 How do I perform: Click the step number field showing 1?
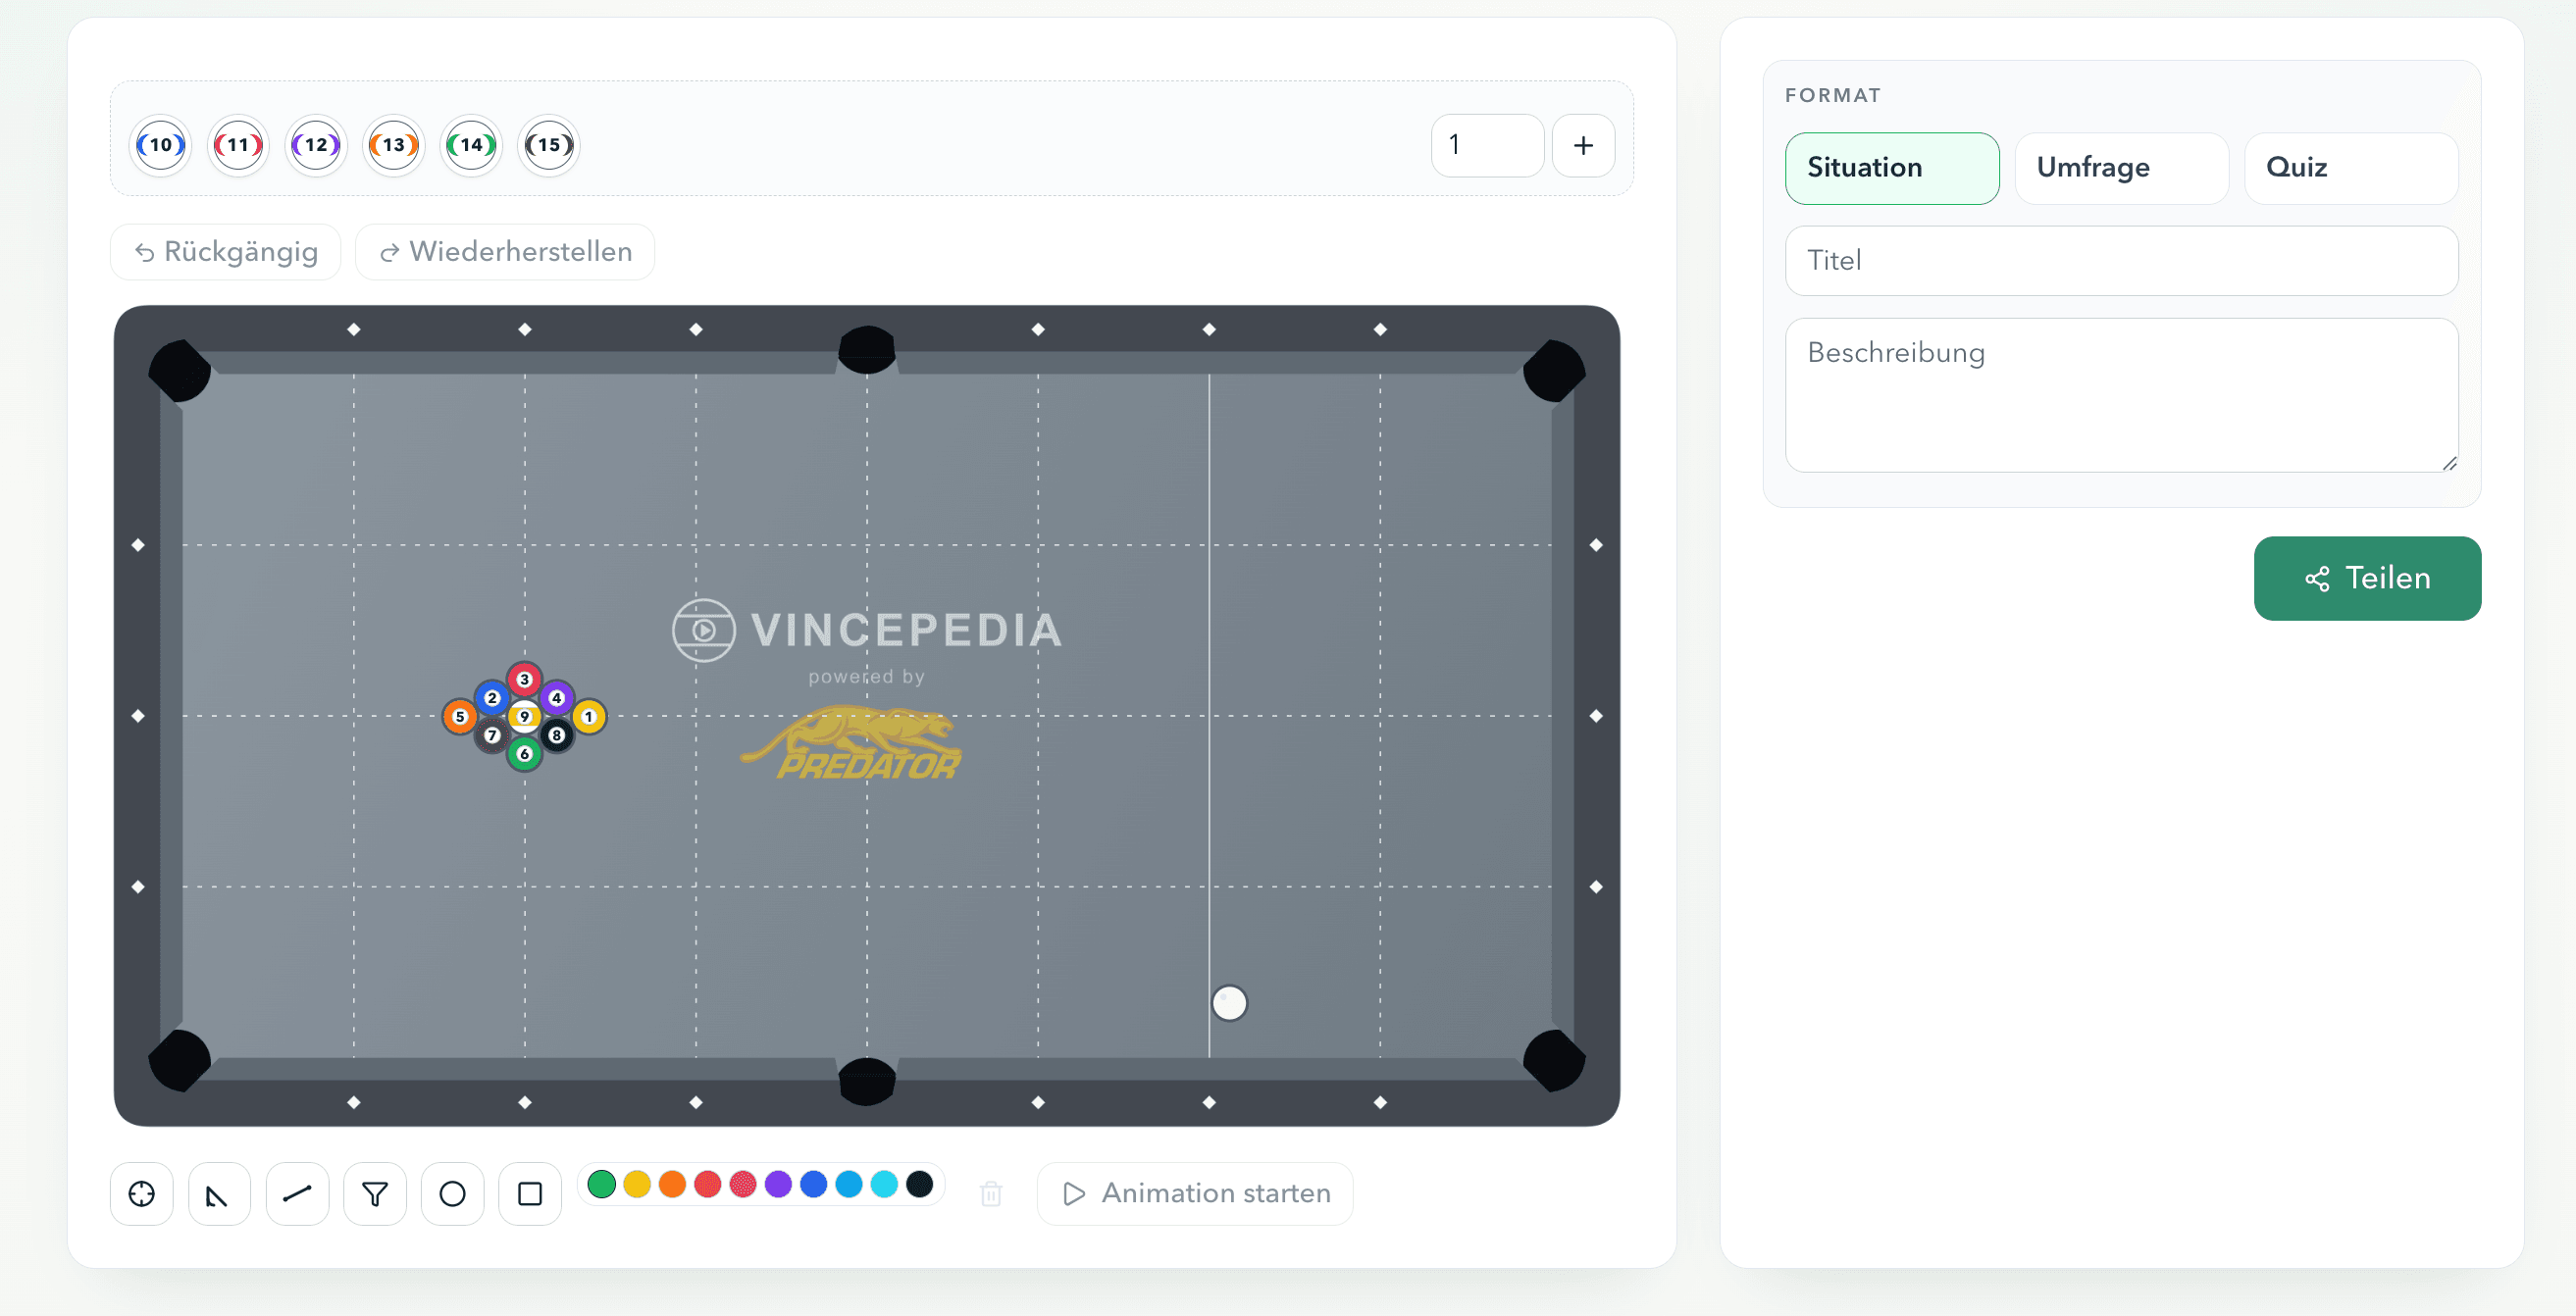pos(1487,146)
